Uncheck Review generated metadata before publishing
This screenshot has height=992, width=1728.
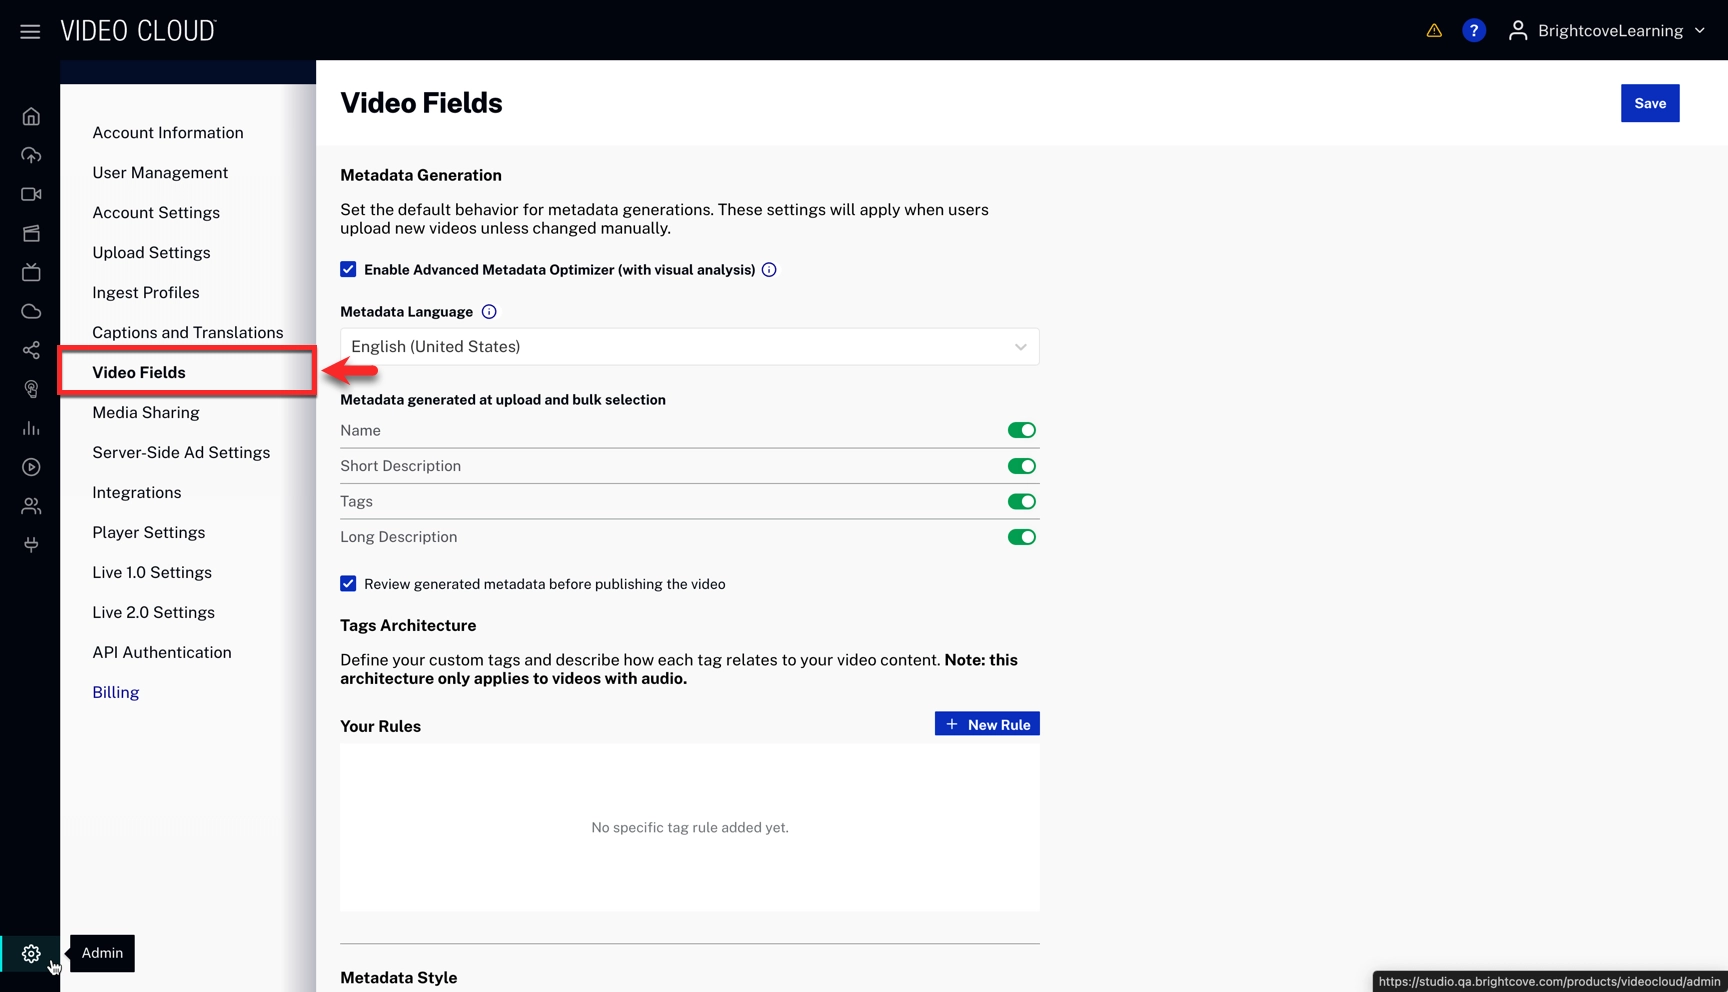[348, 584]
